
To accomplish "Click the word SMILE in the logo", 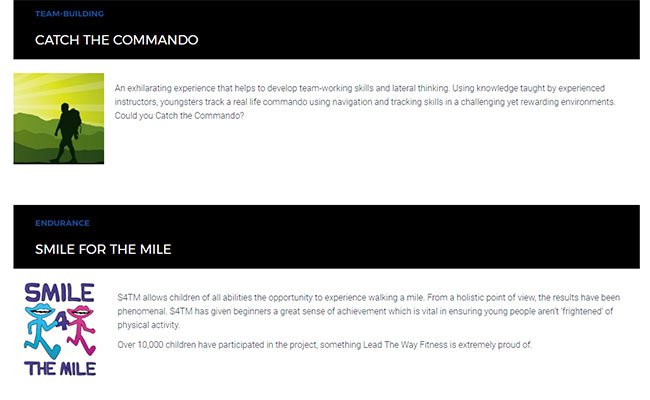I will coord(60,292).
